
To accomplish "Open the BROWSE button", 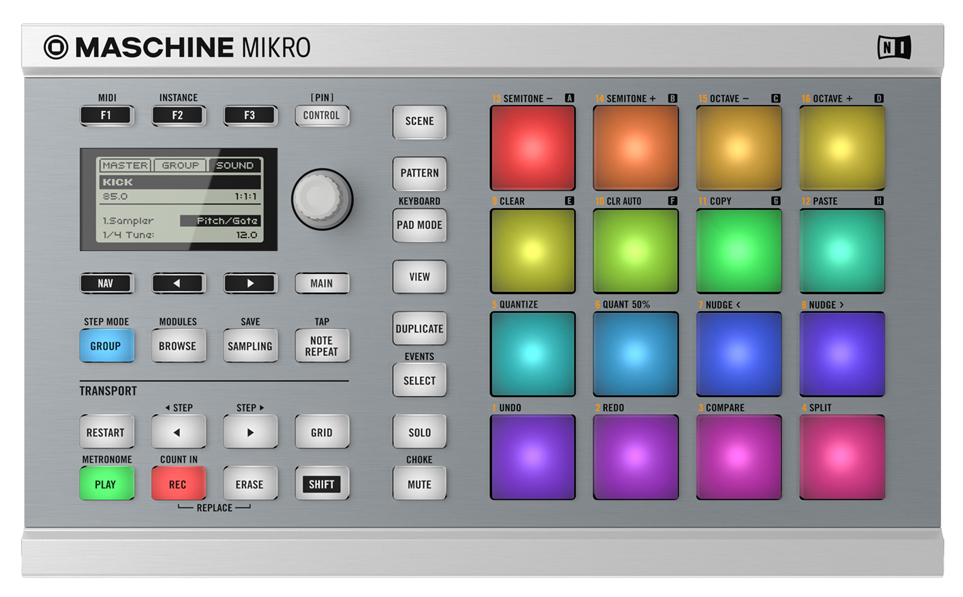I will click(178, 346).
